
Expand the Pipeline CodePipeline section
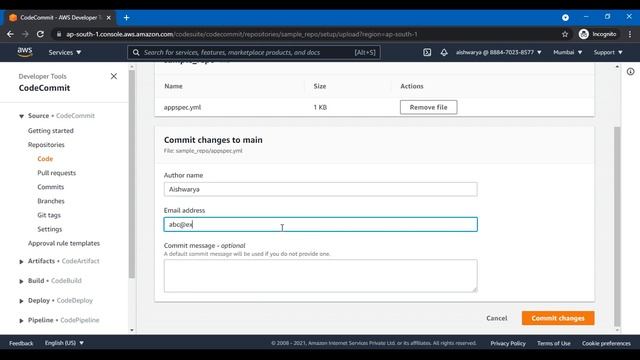tap(21, 320)
